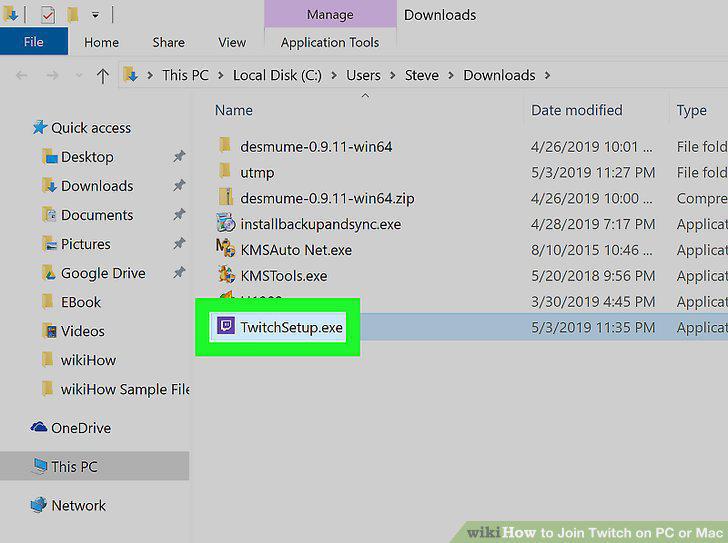Click the pin icon next to Google Drive
This screenshot has height=543, width=728.
(179, 272)
